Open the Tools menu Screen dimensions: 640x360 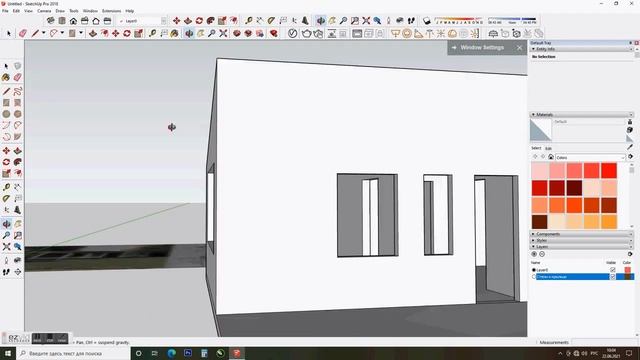73,11
